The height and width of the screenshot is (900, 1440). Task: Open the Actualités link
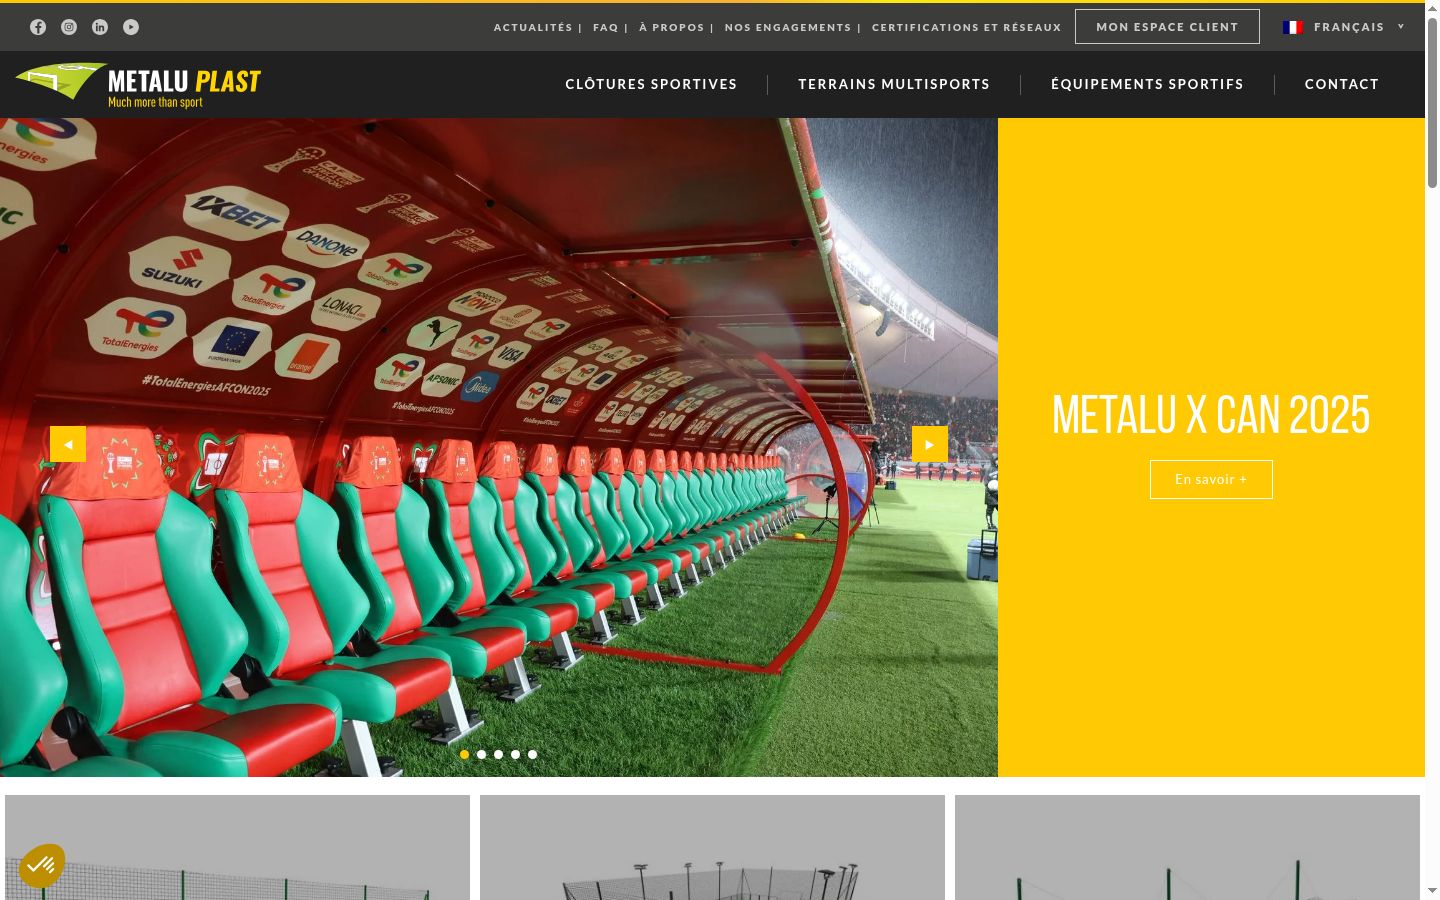coord(533,27)
